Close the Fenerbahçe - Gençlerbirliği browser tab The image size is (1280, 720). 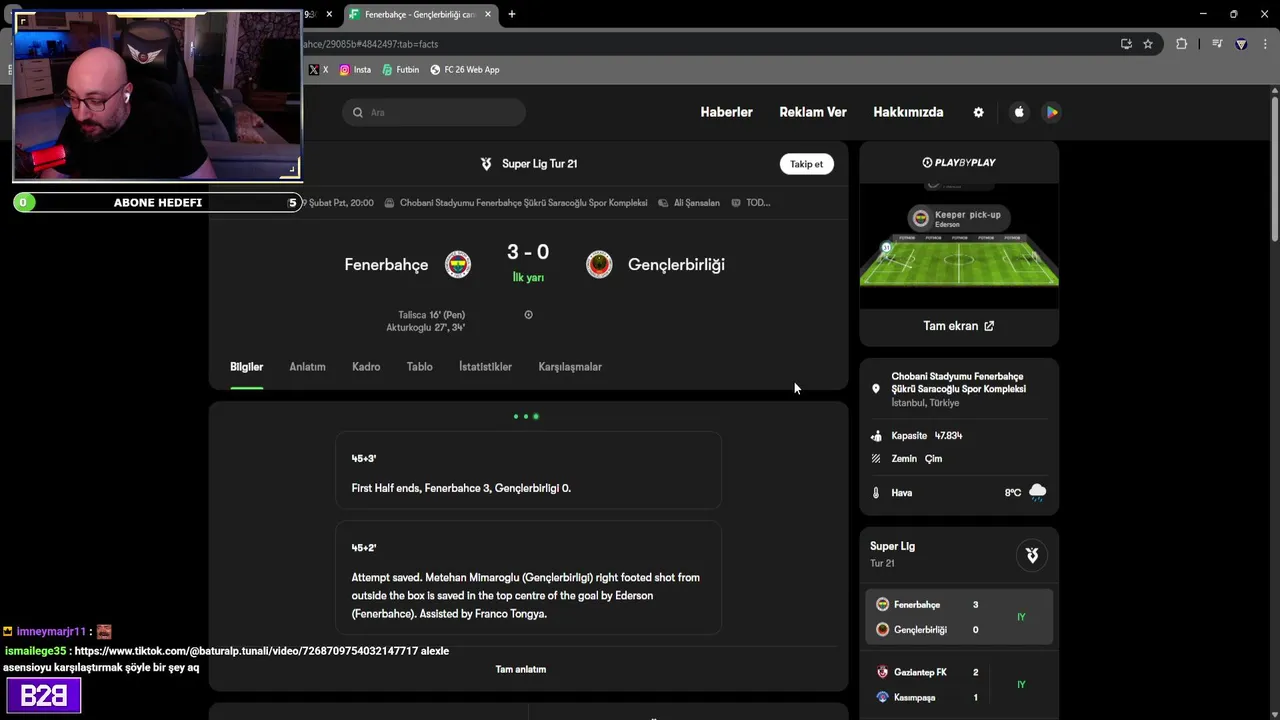488,14
